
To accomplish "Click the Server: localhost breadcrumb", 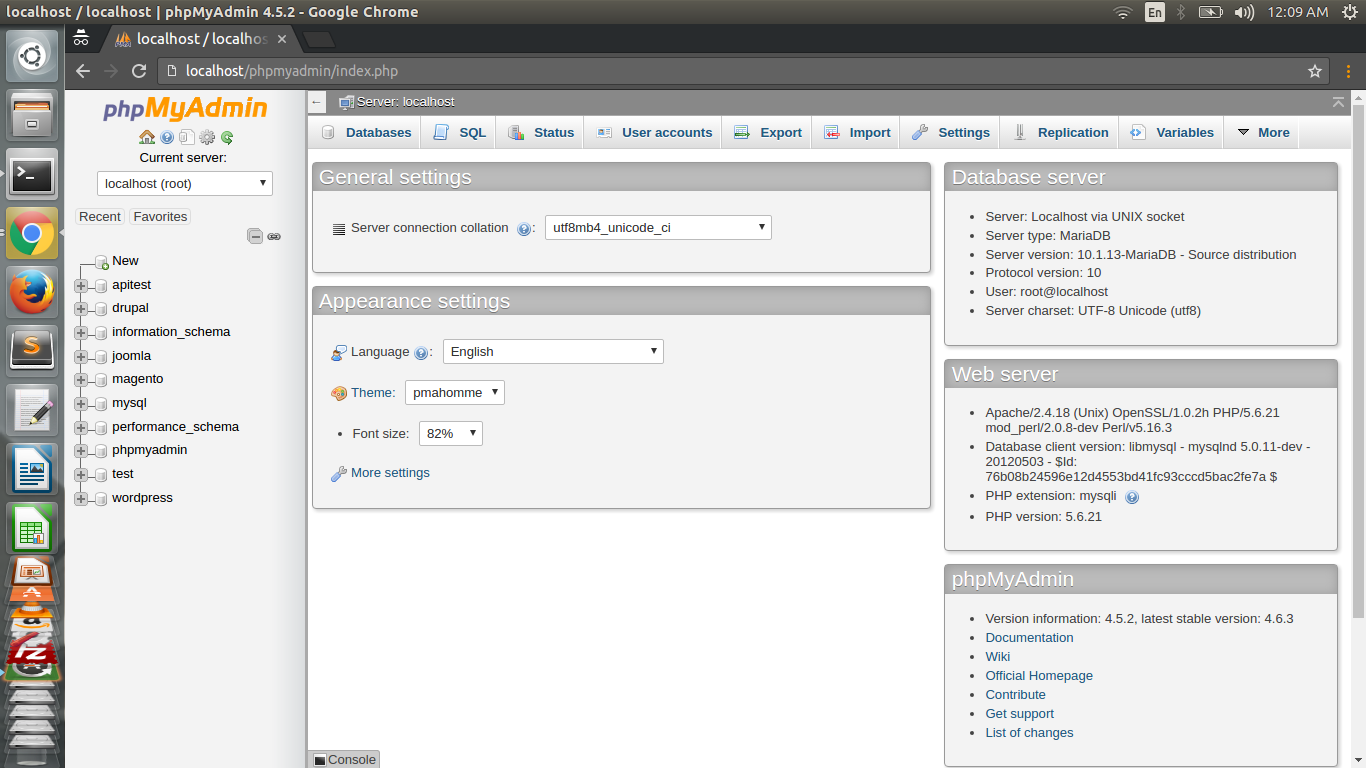I will [405, 102].
